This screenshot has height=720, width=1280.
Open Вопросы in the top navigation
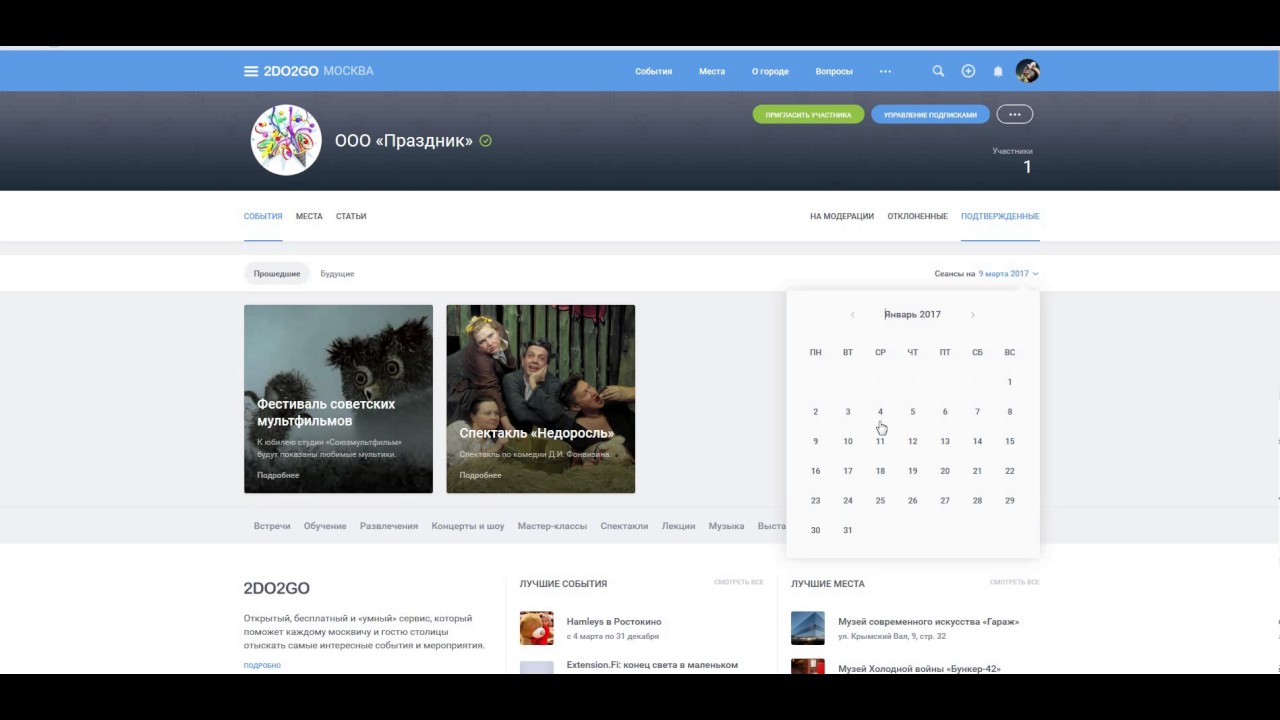point(834,71)
